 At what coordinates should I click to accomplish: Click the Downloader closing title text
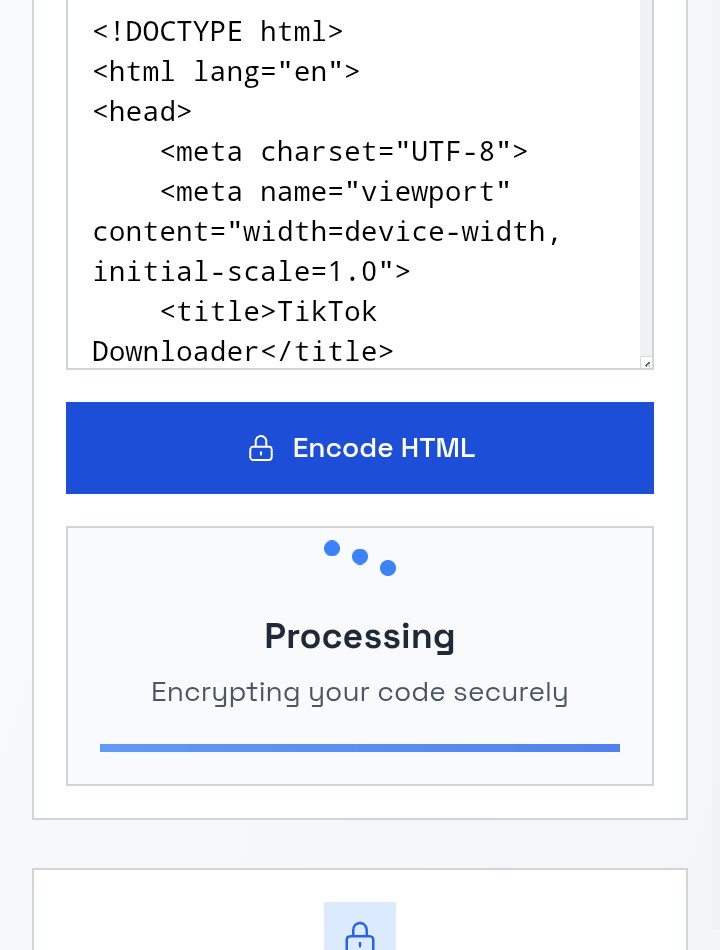pyautogui.click(x=243, y=351)
